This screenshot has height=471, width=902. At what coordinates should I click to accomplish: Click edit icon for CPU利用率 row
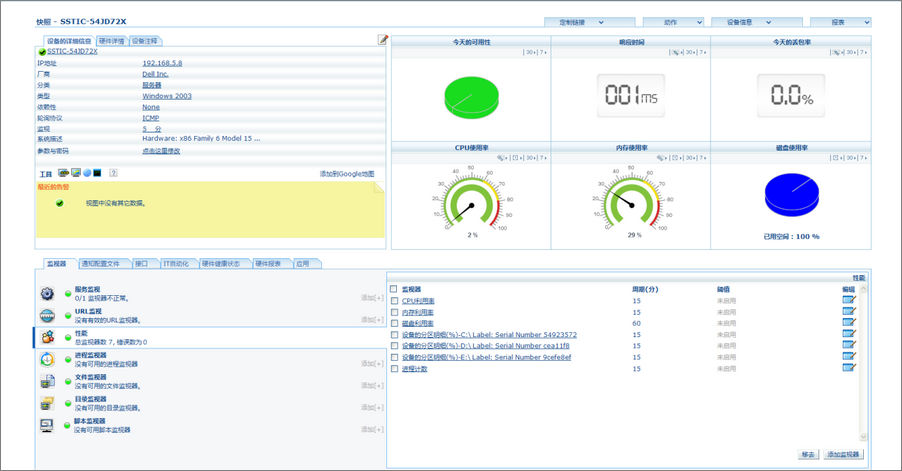tap(849, 300)
